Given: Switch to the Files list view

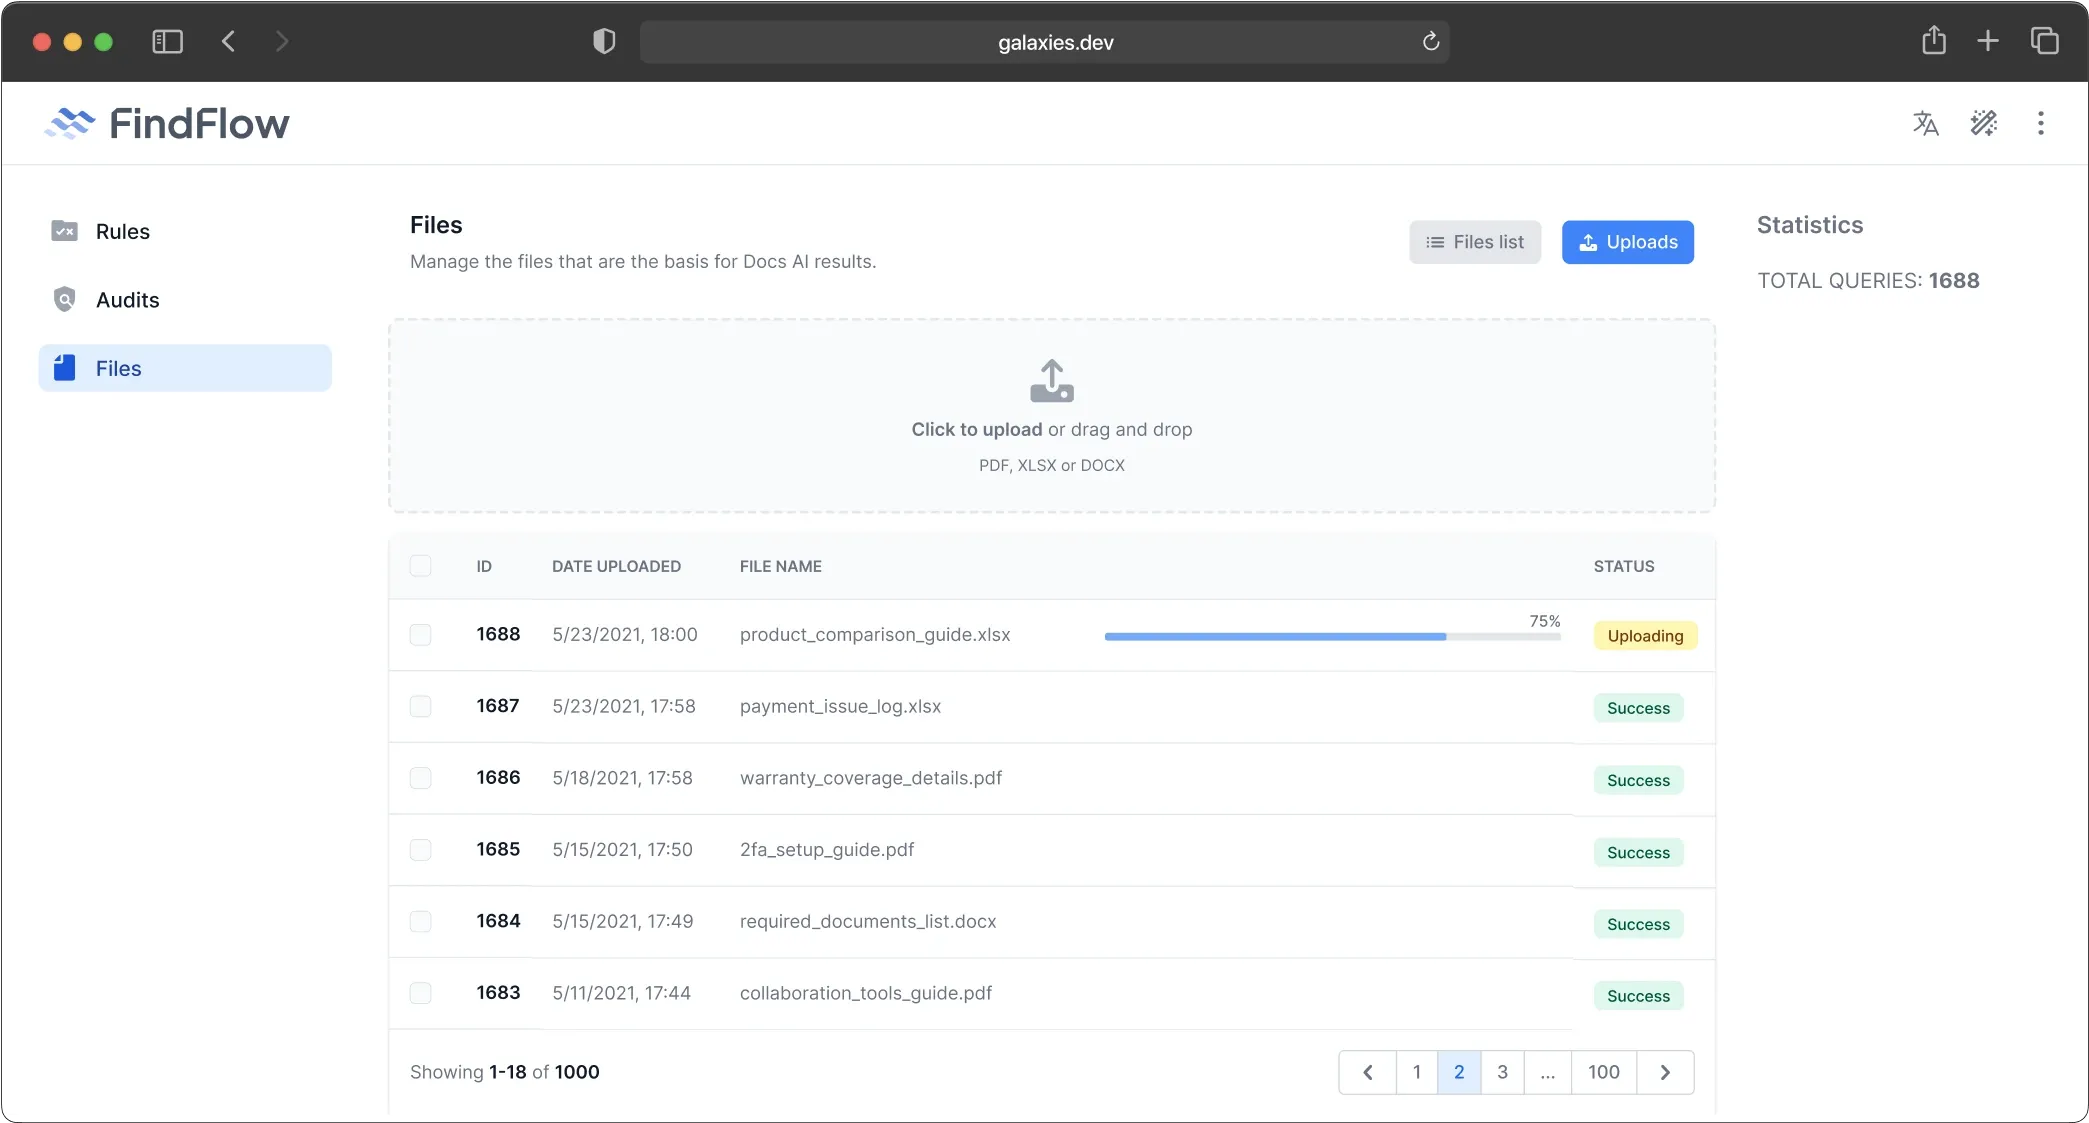Looking at the screenshot, I should click(1475, 242).
